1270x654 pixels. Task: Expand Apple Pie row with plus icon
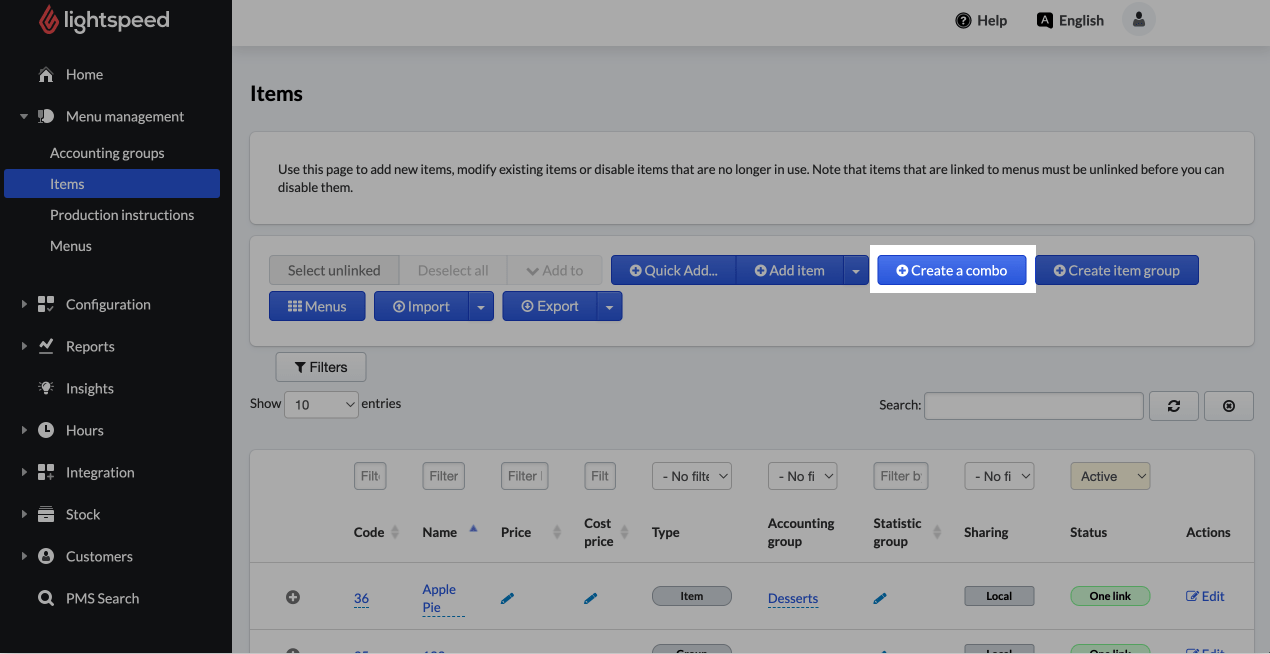[x=293, y=597]
